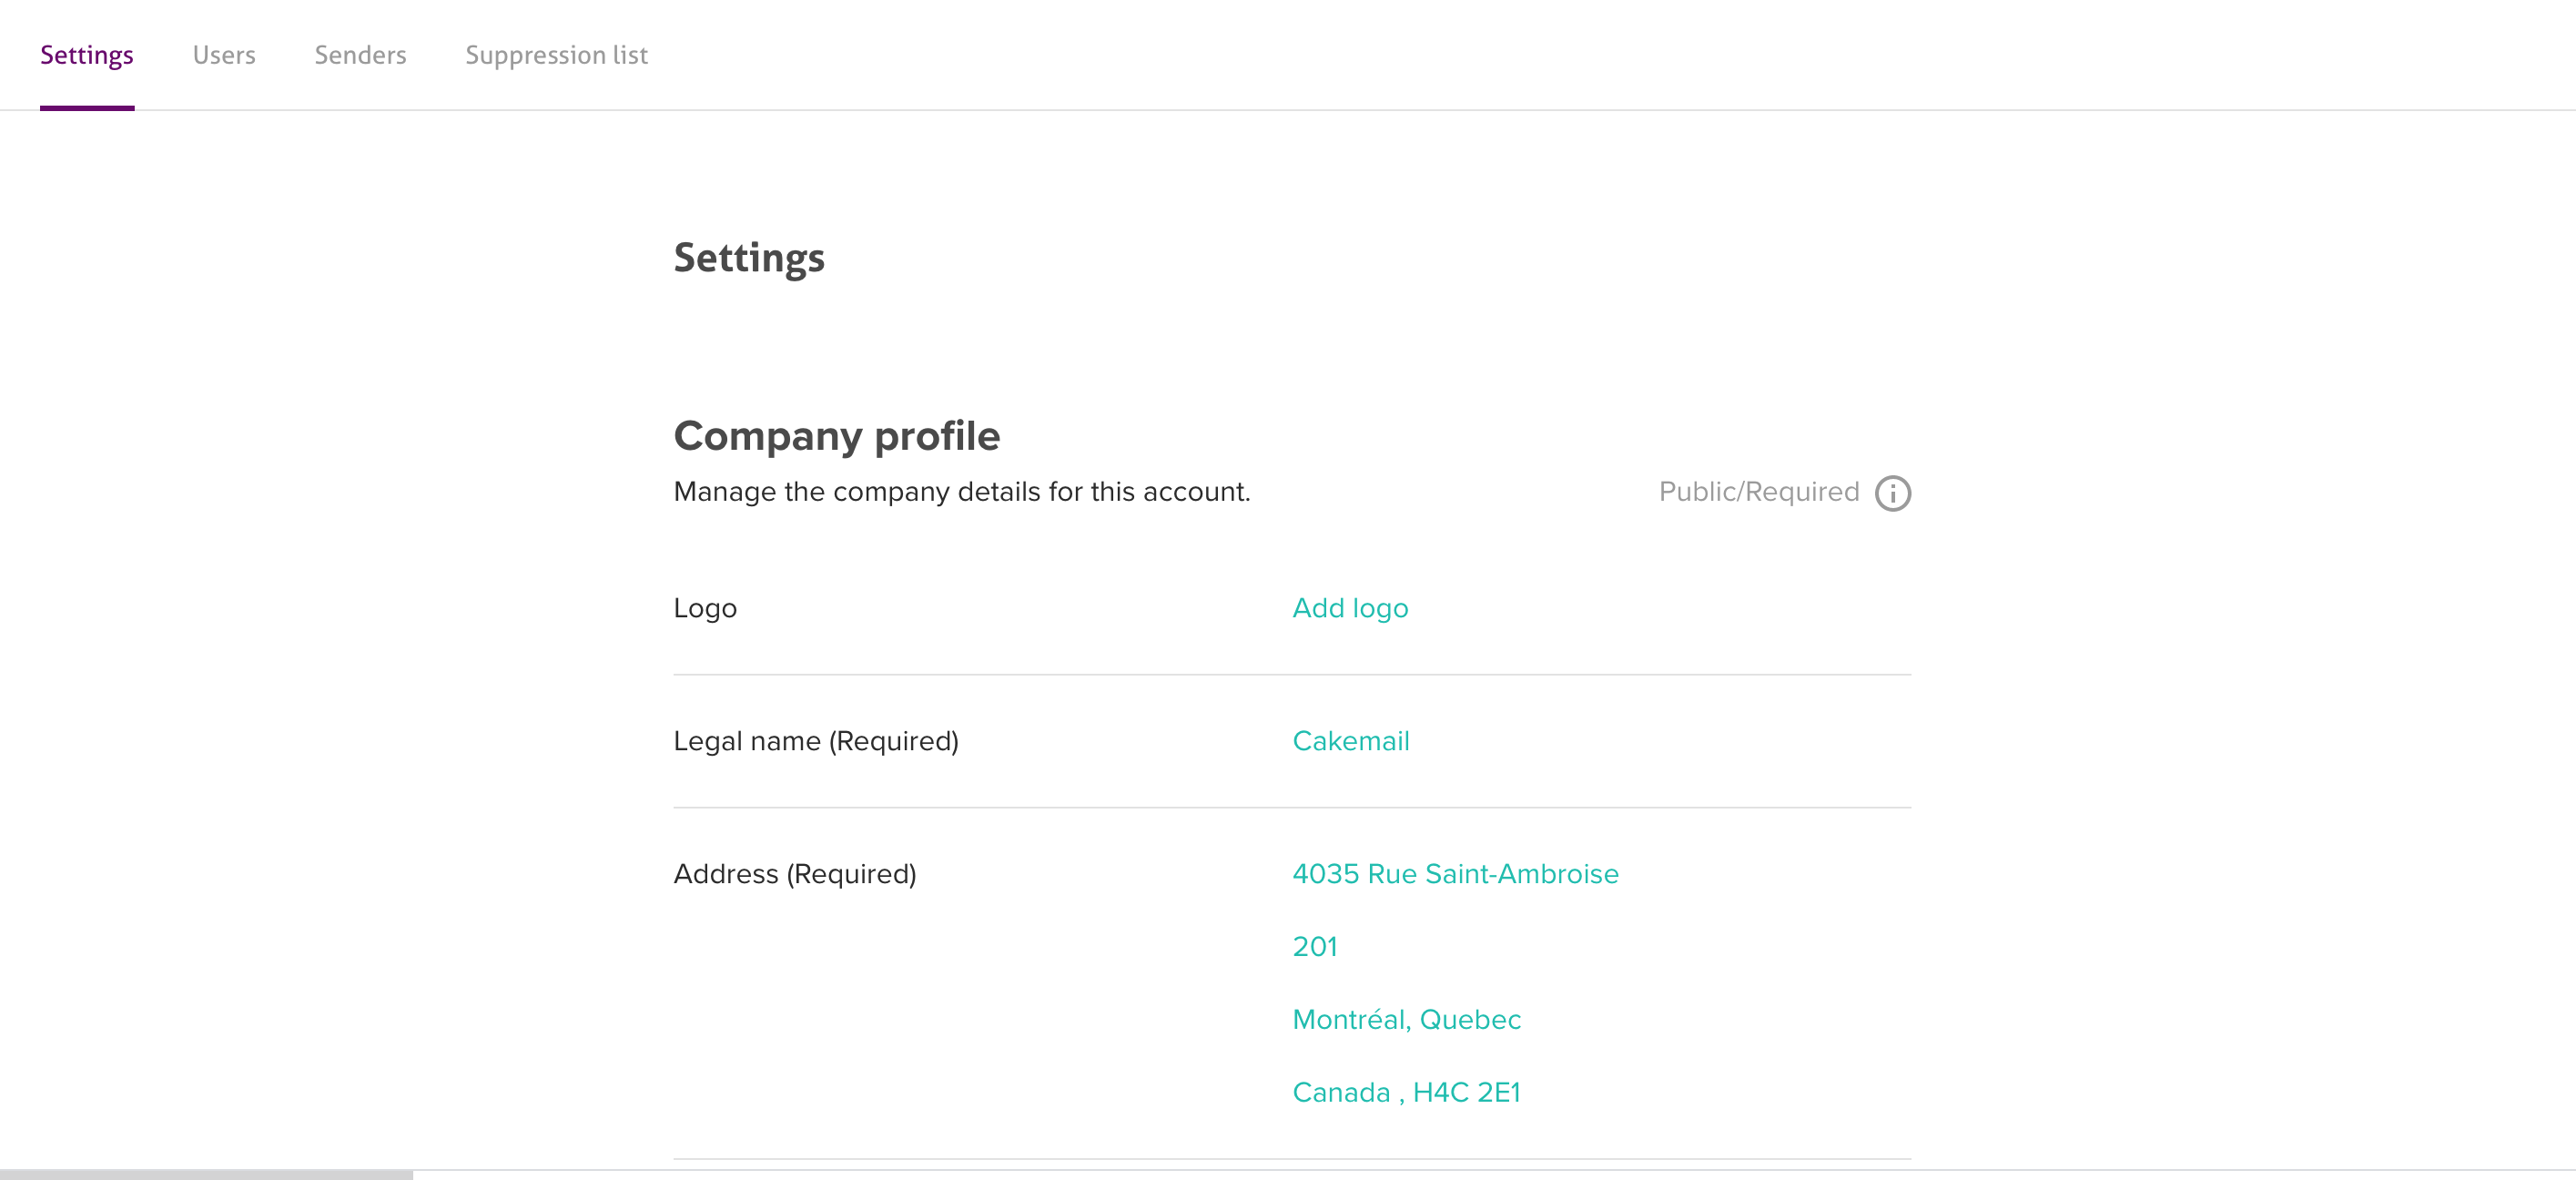Open the Users tab
The height and width of the screenshot is (1180, 2576).
point(224,55)
